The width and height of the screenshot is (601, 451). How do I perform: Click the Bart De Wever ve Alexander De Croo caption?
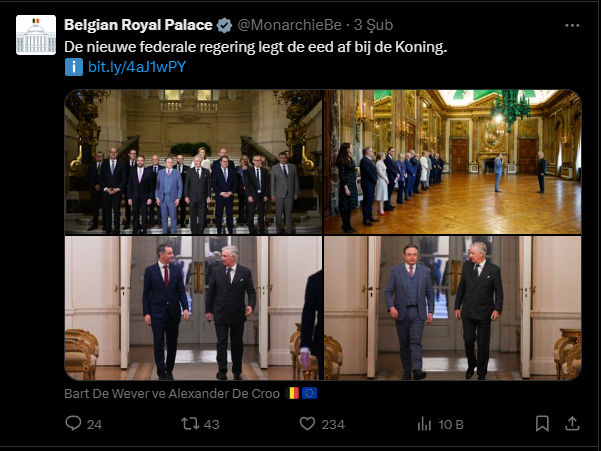(172, 393)
